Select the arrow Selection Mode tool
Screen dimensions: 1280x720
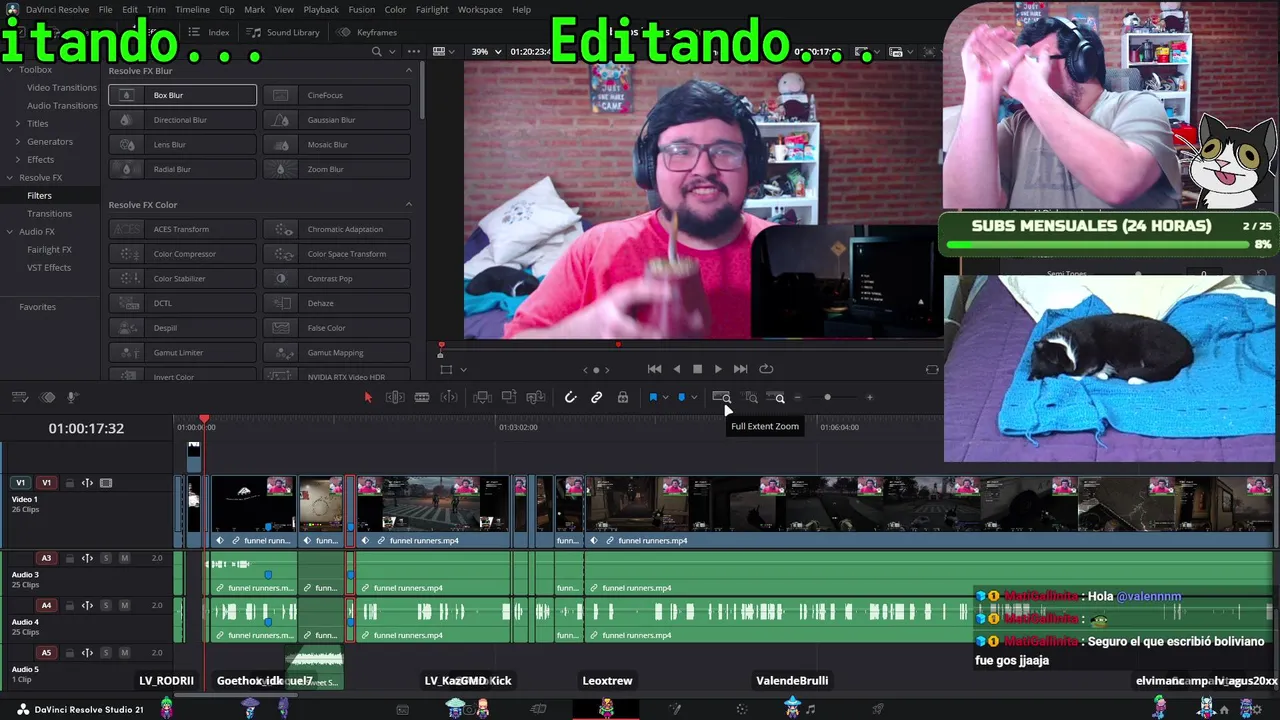click(x=368, y=397)
